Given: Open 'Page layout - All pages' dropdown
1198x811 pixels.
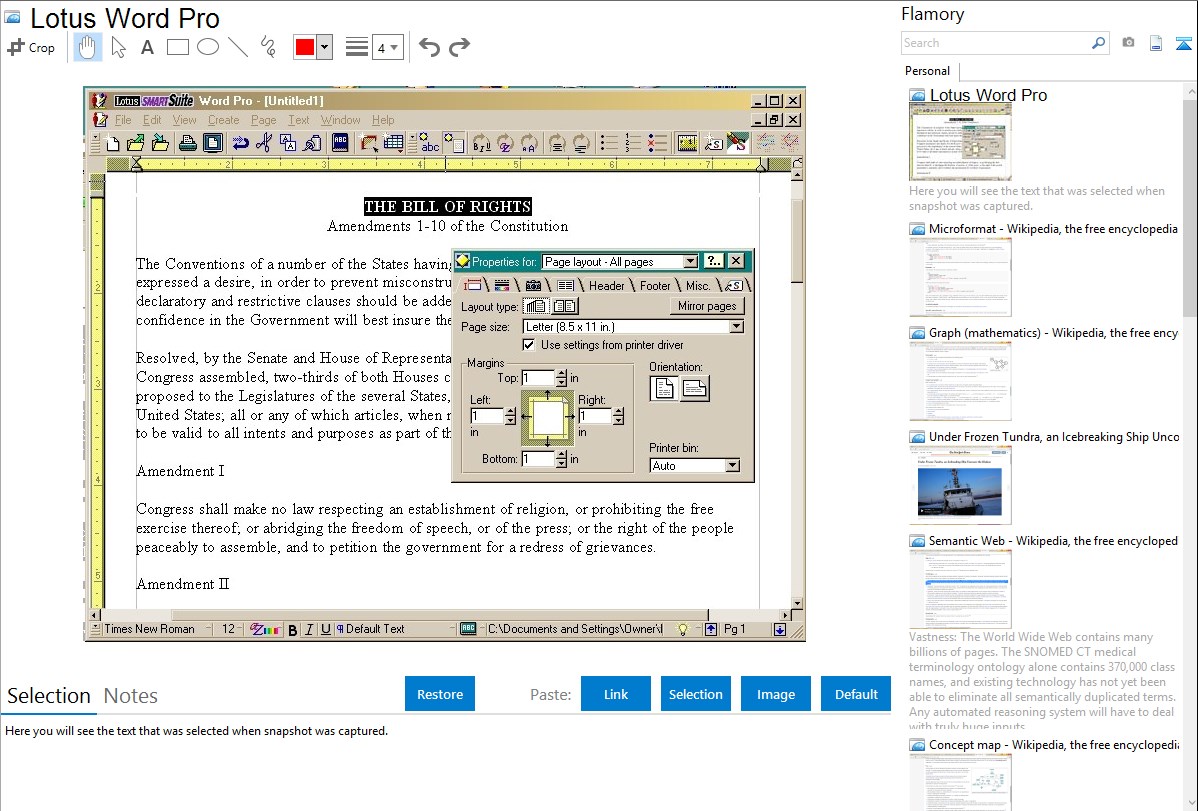Looking at the screenshot, I should click(x=690, y=261).
